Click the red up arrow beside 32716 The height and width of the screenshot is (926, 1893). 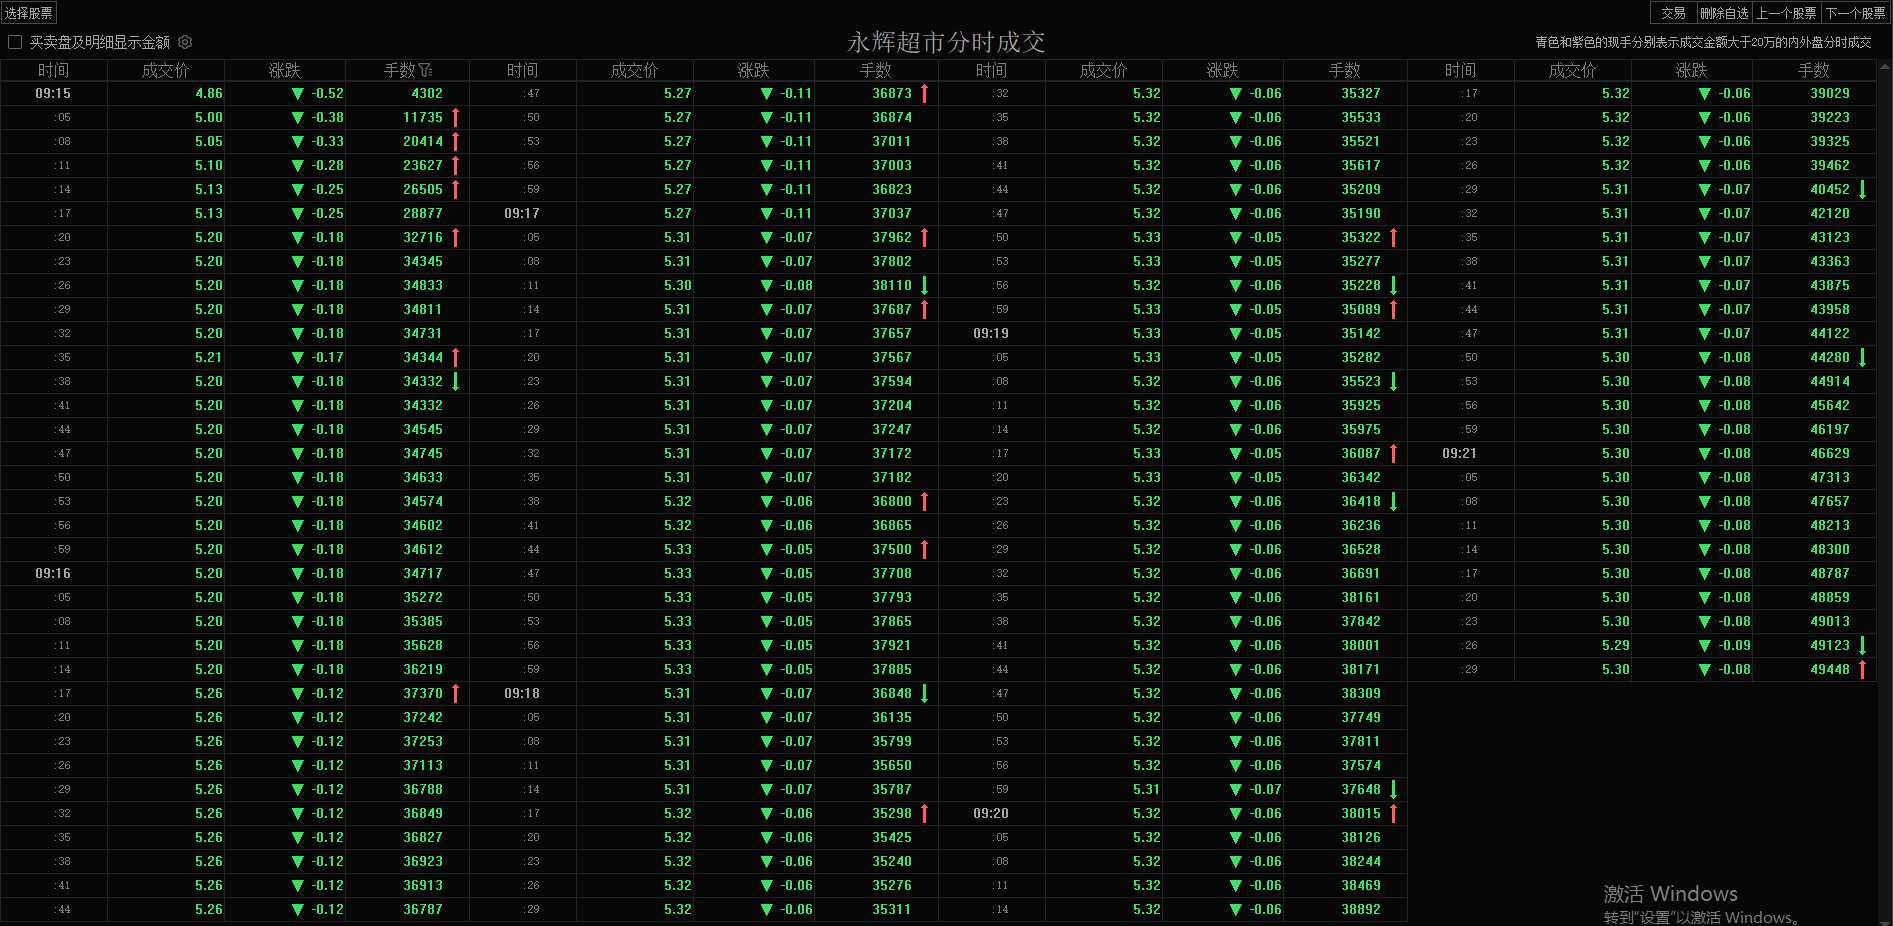(x=455, y=237)
